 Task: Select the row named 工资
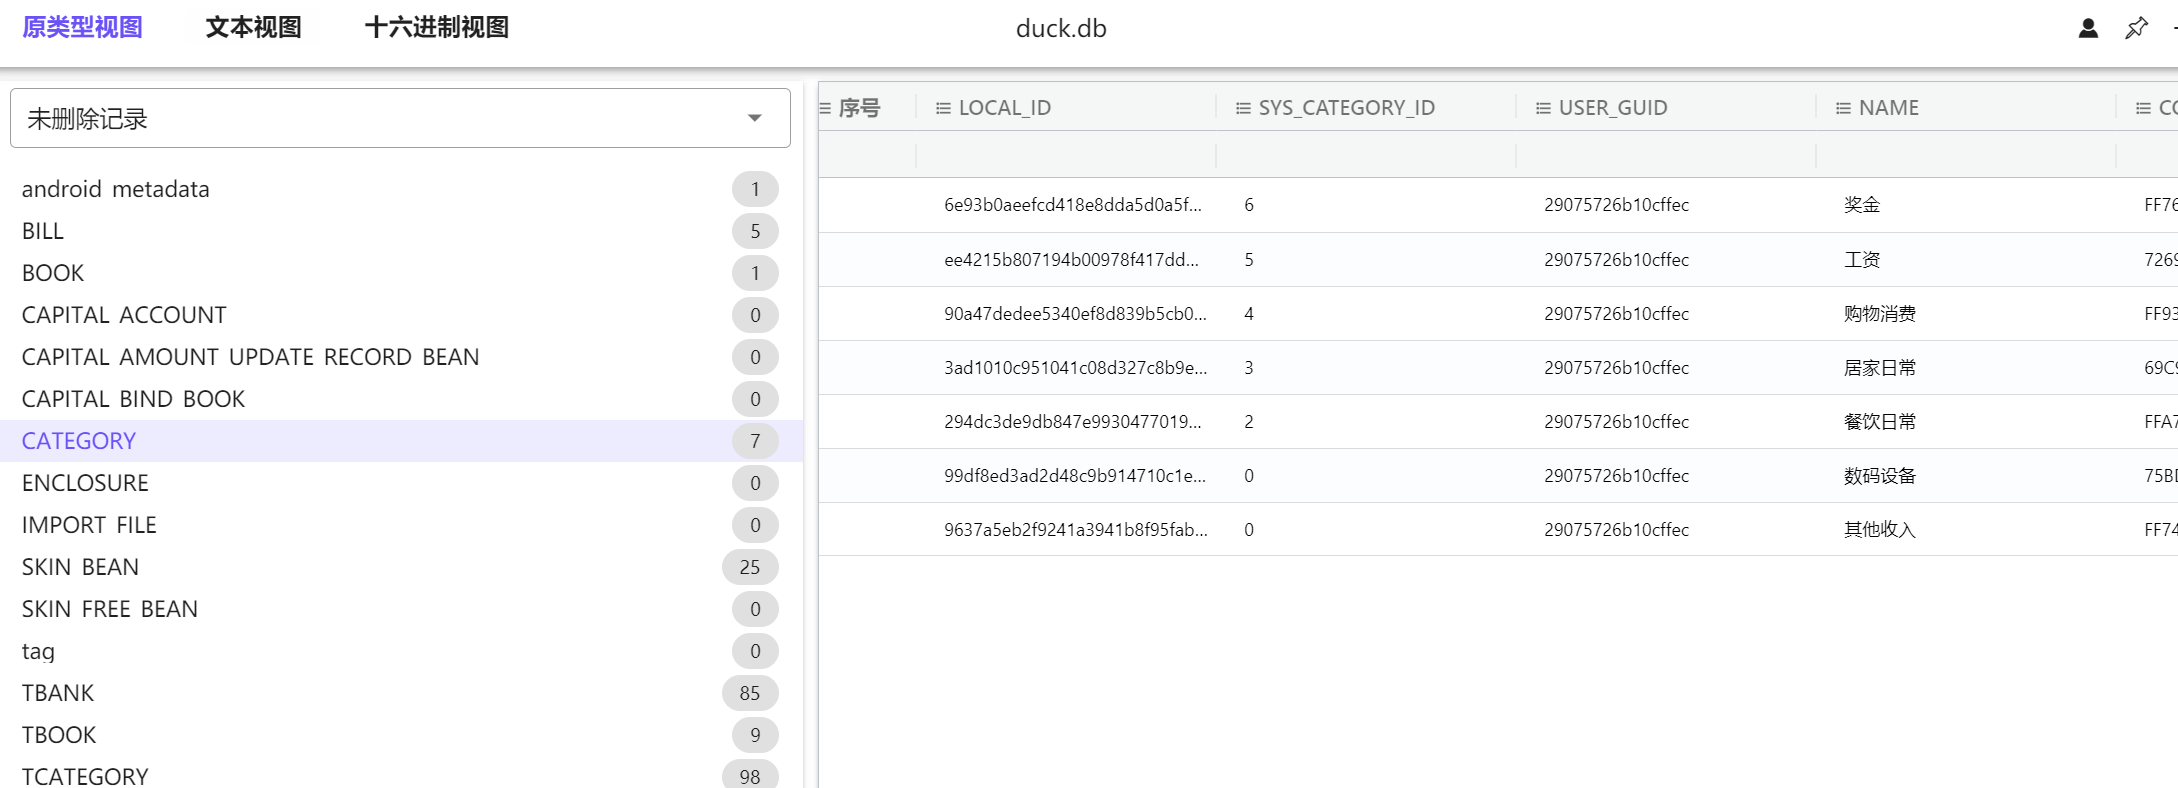pyautogui.click(x=1861, y=260)
